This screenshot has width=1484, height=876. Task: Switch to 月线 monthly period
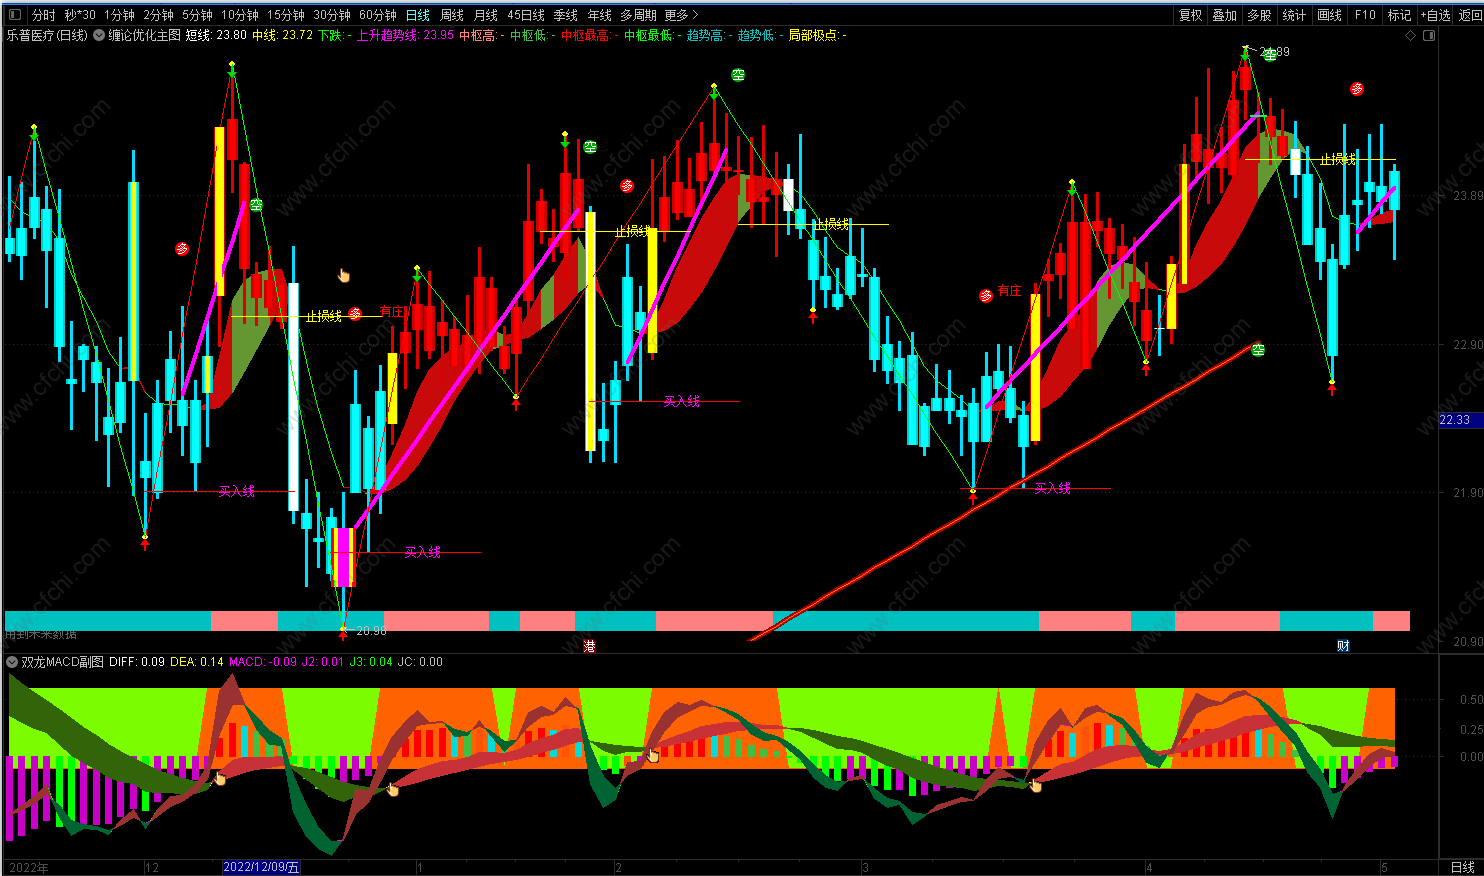coord(486,15)
